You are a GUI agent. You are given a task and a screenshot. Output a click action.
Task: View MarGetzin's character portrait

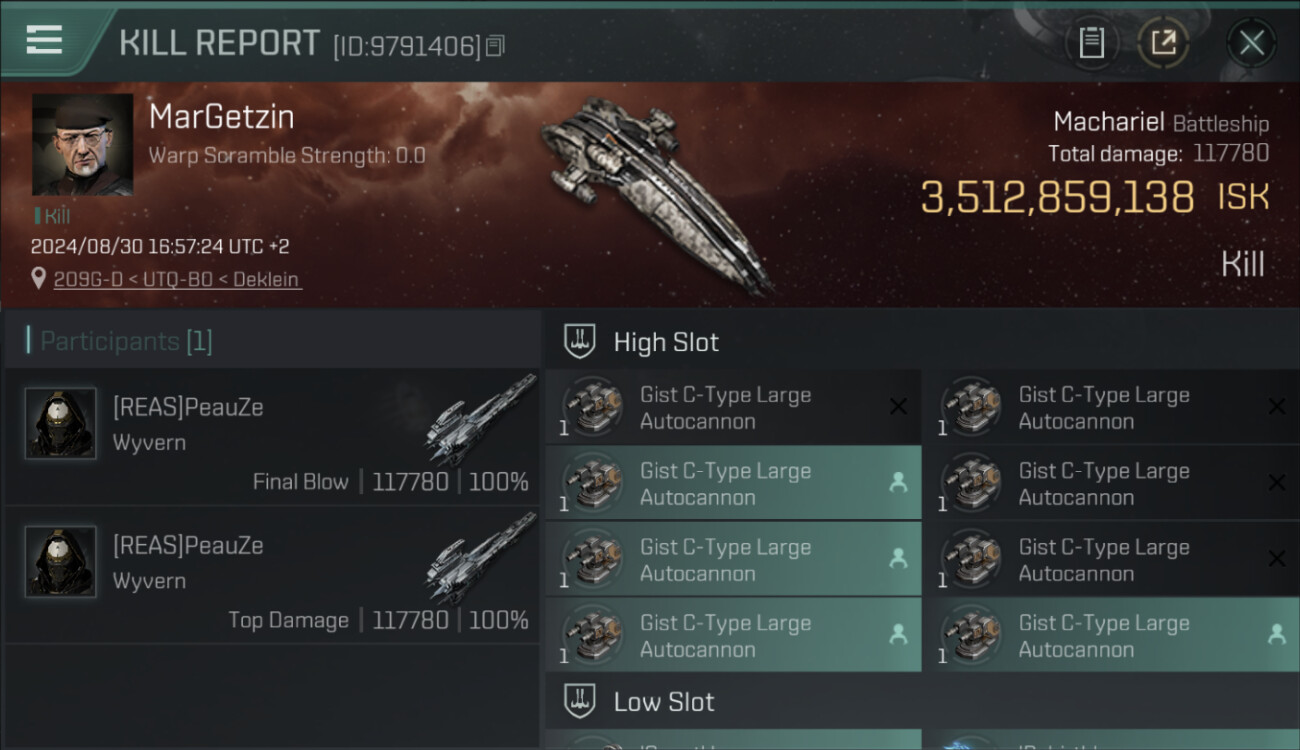click(x=82, y=144)
